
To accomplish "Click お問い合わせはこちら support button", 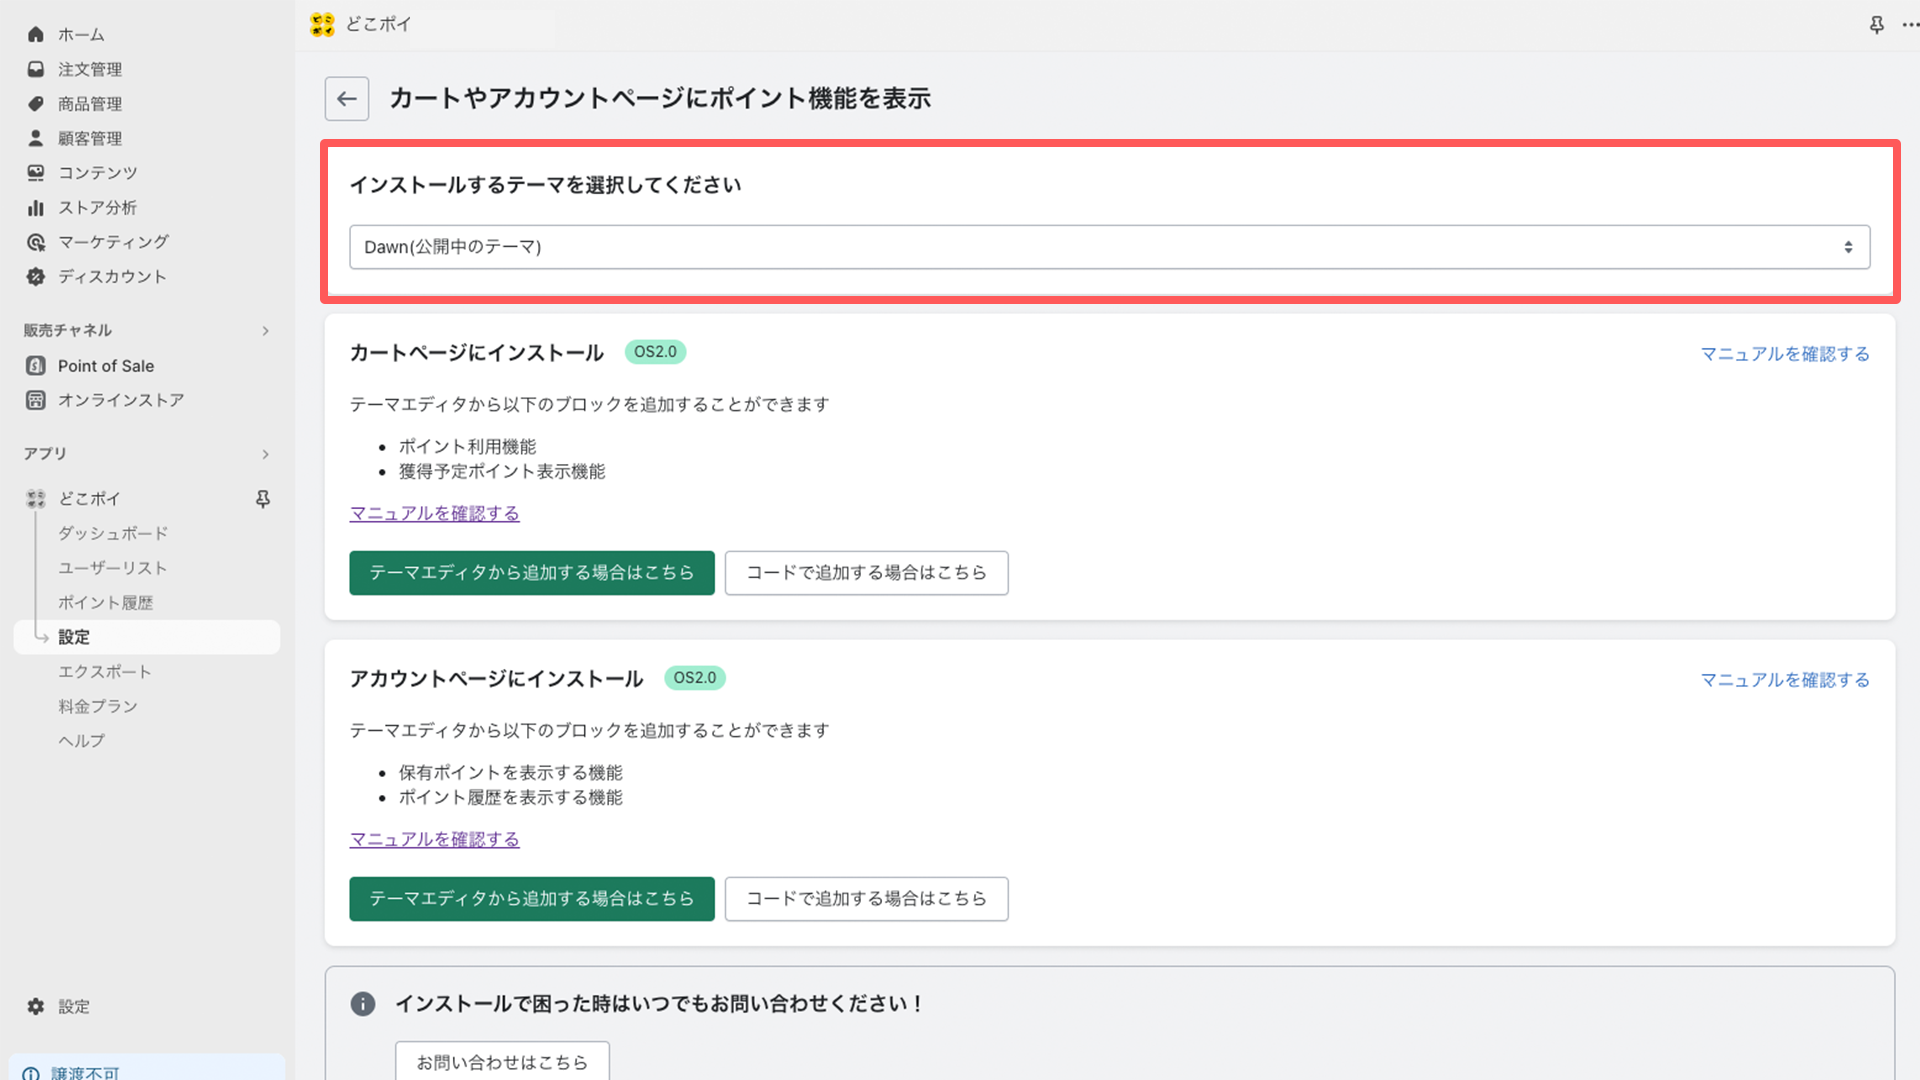I will (504, 1062).
